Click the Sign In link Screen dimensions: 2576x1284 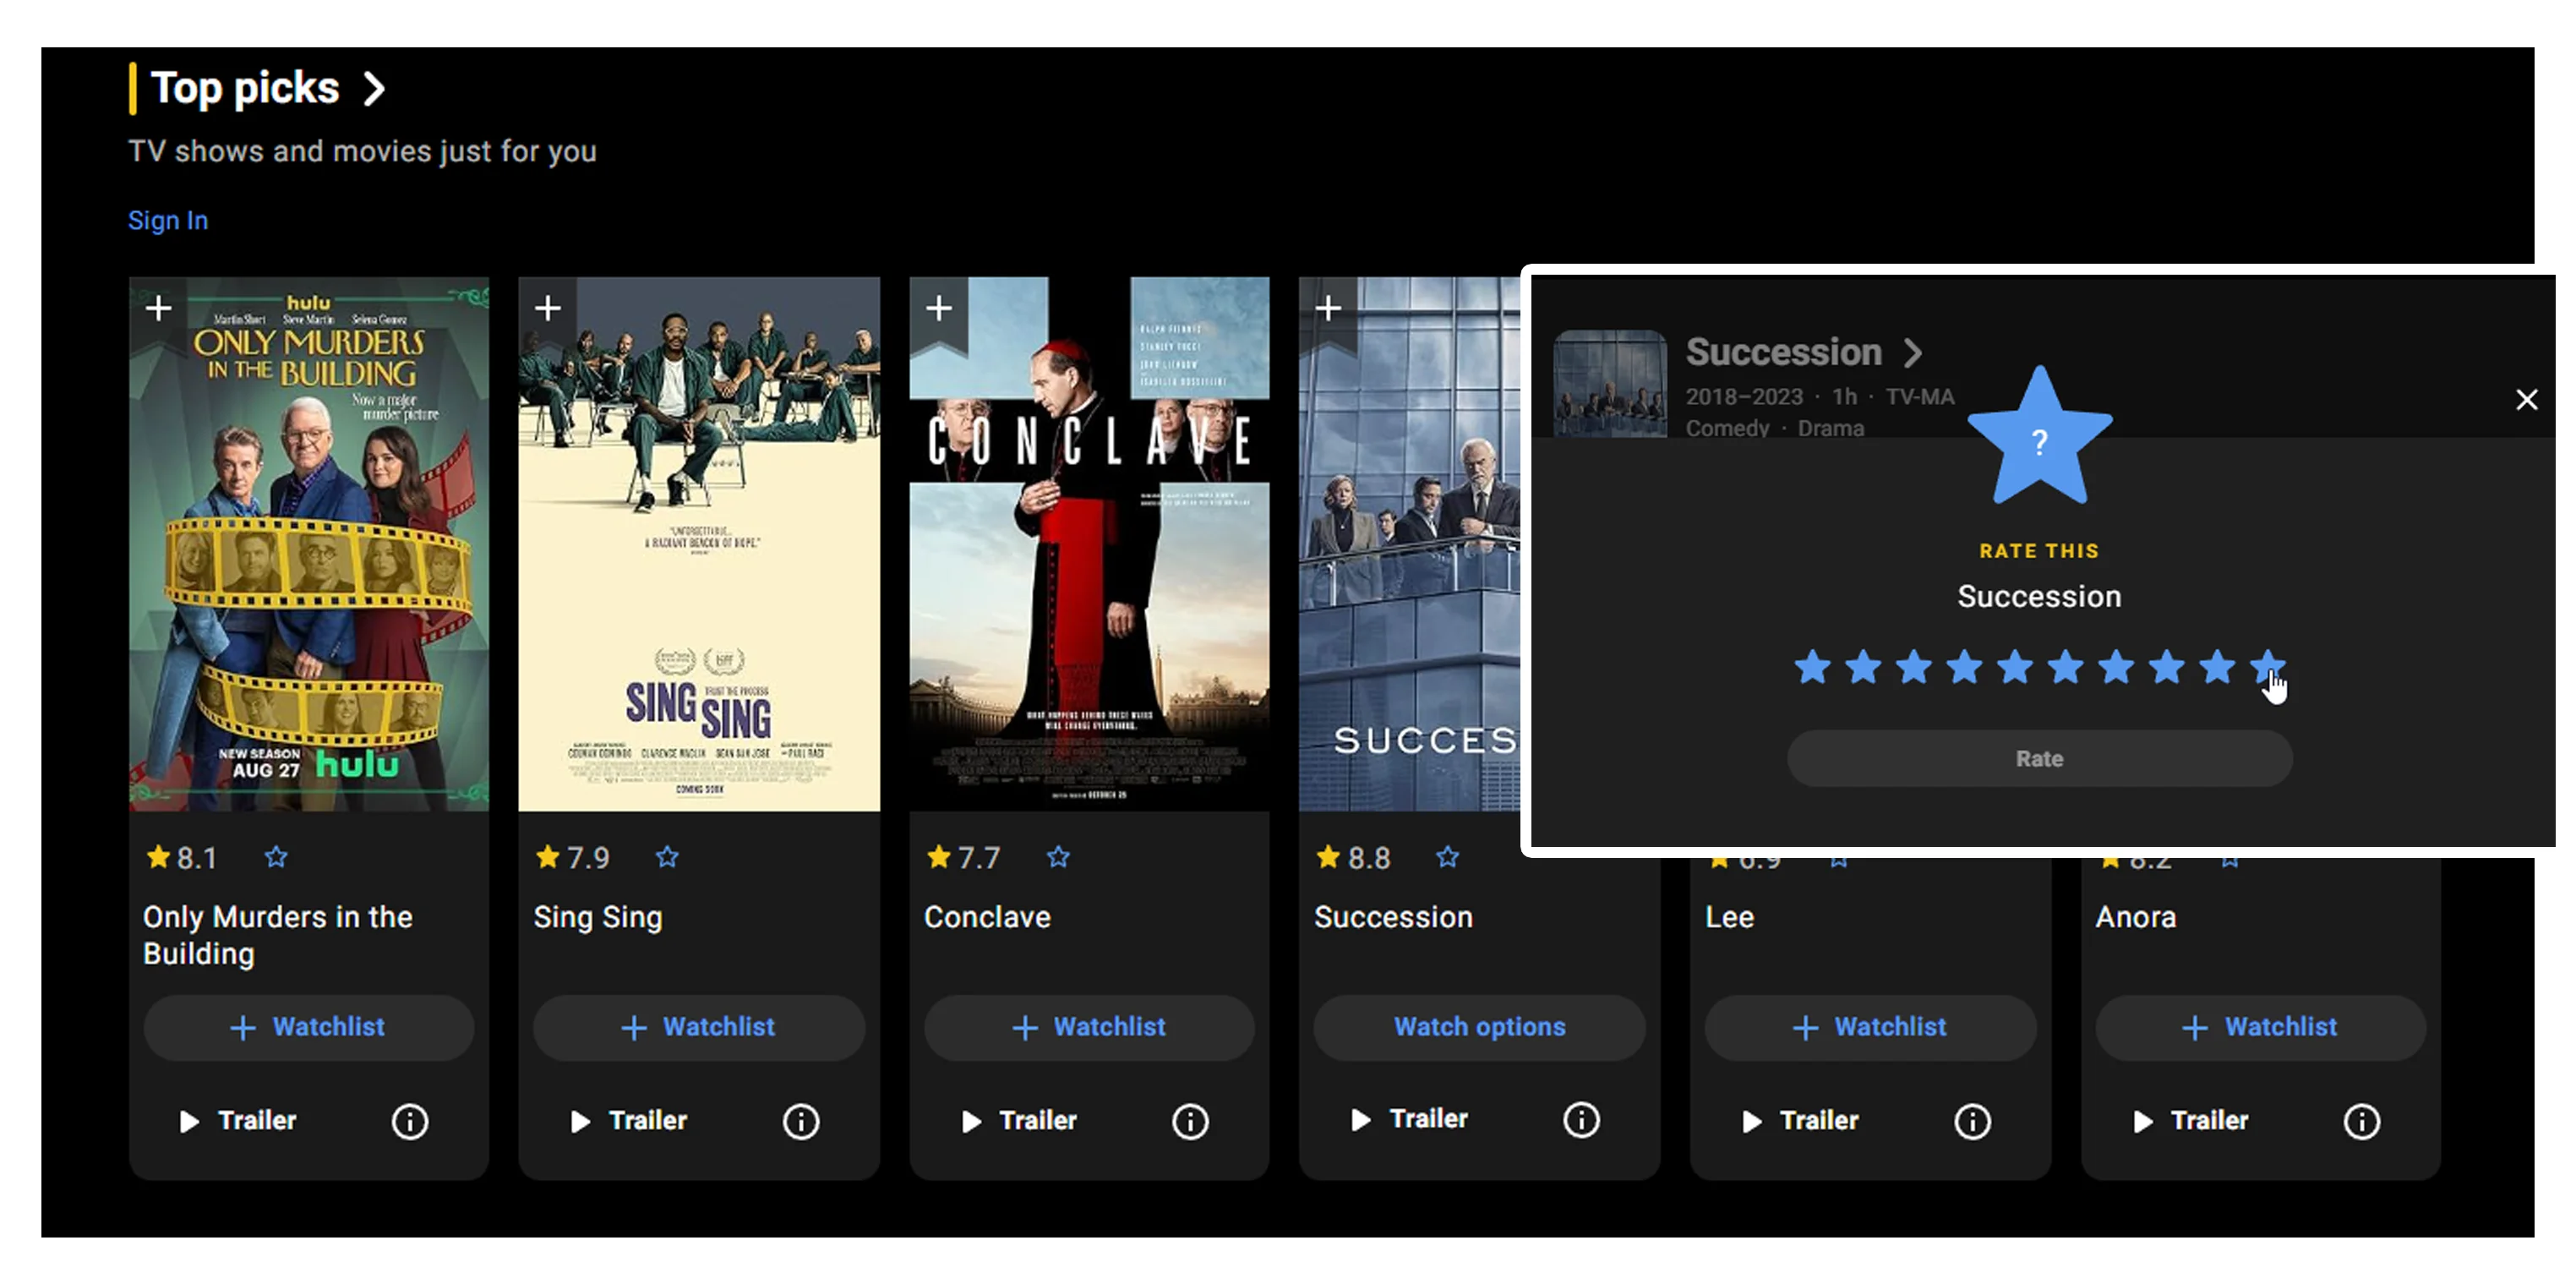point(168,221)
